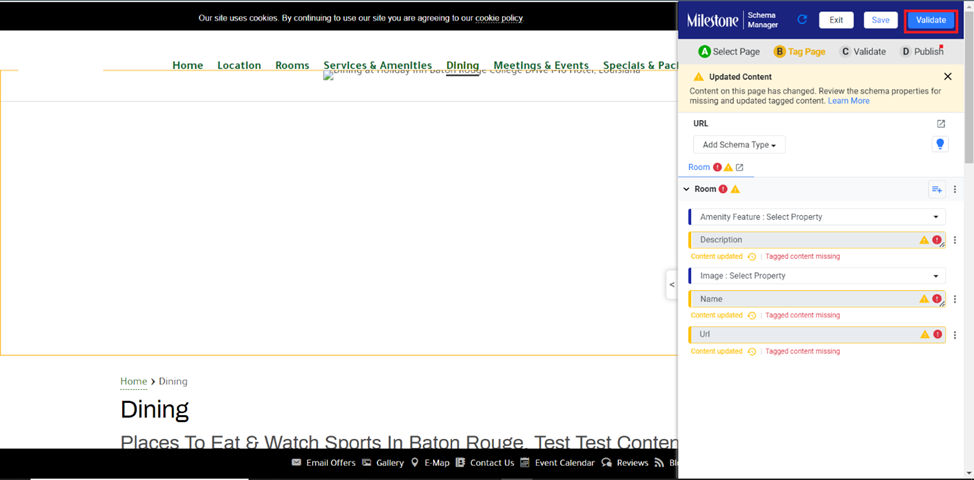Open the Dining navigation menu item

tap(463, 65)
